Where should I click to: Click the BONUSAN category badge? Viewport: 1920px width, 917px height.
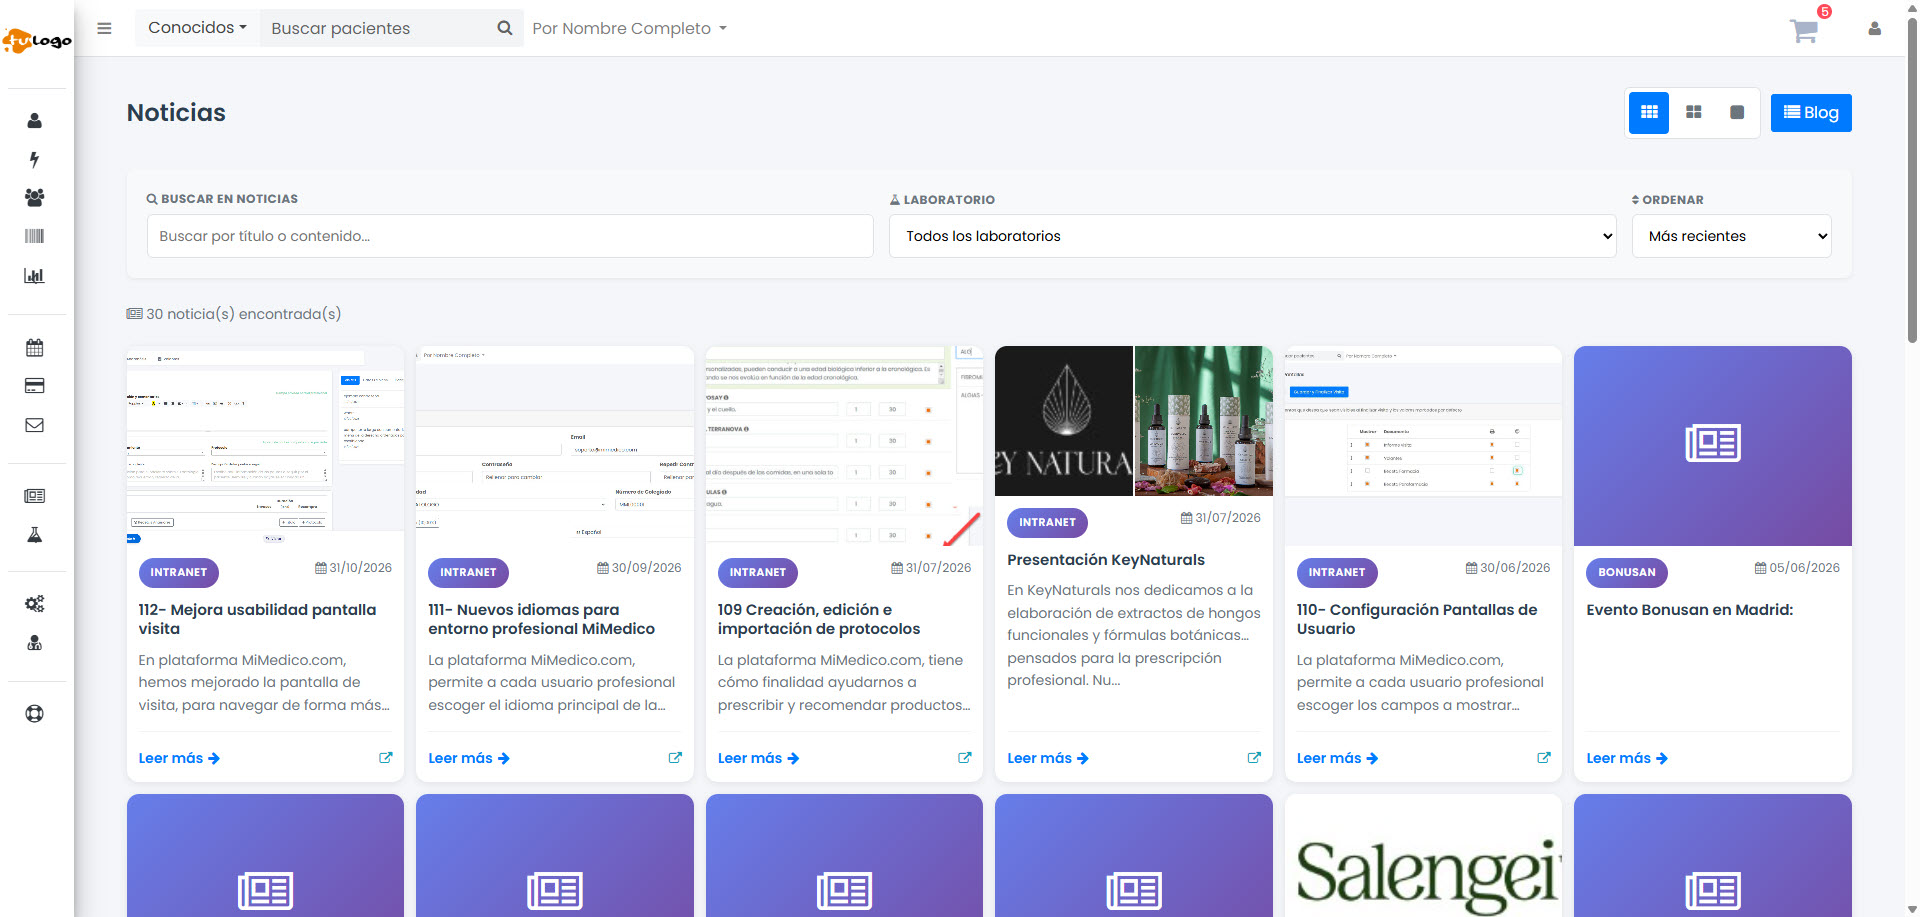click(x=1627, y=573)
